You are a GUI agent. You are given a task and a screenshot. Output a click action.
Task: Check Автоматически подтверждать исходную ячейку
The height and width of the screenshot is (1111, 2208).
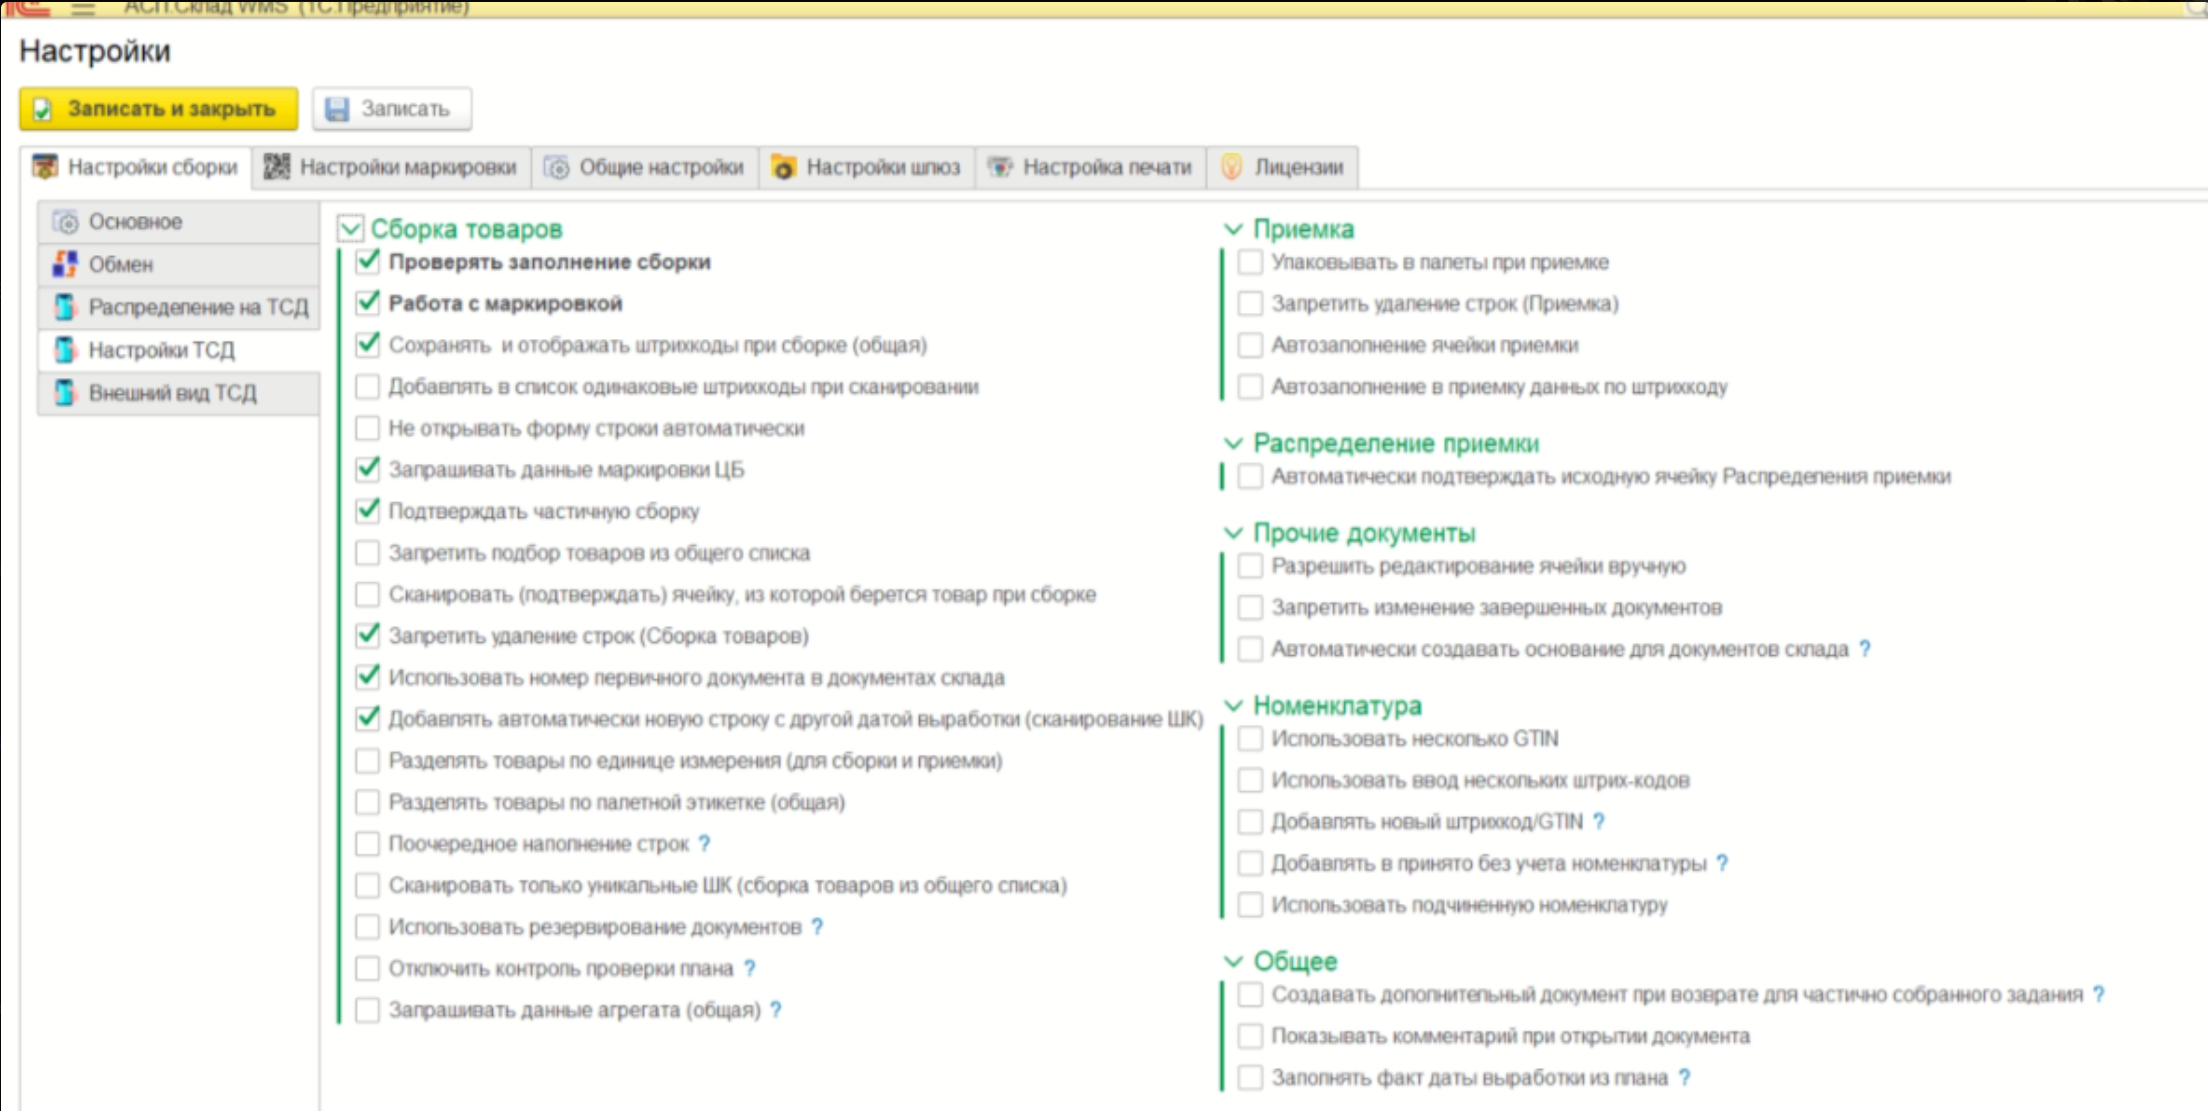(1250, 477)
